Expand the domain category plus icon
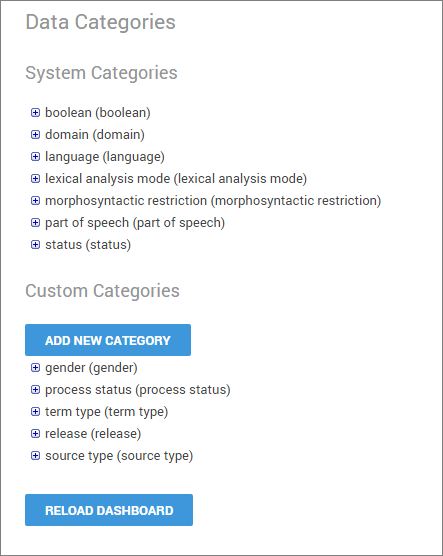443x556 pixels. [x=35, y=134]
